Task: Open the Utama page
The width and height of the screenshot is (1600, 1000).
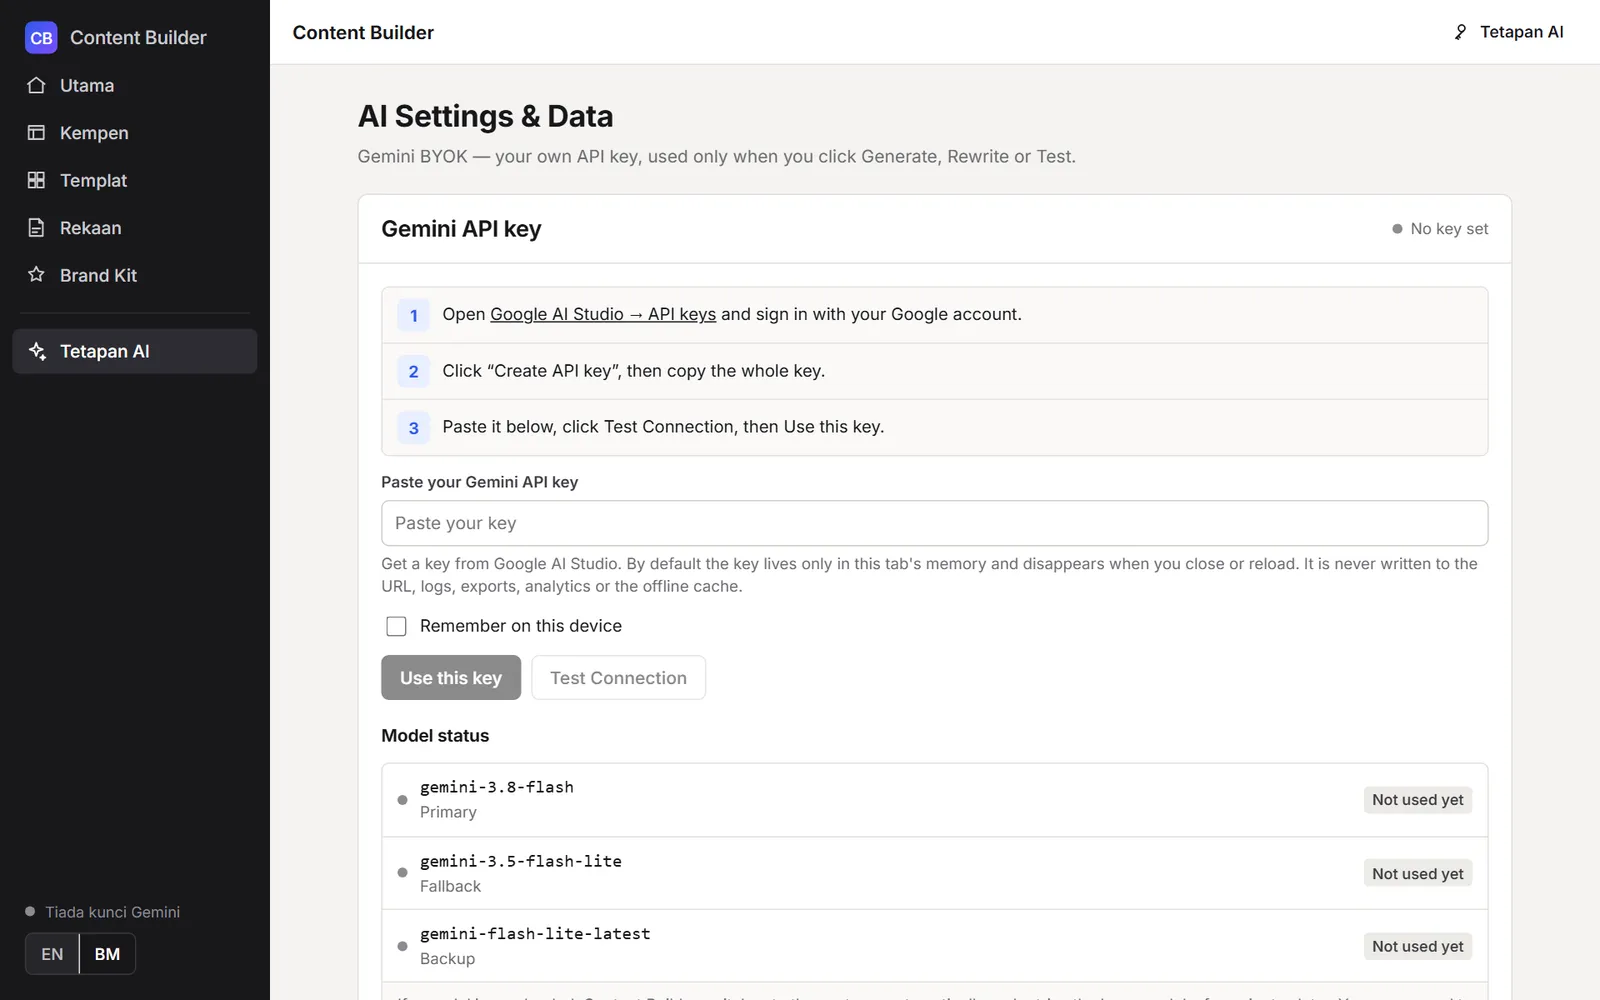Action: coord(135,85)
